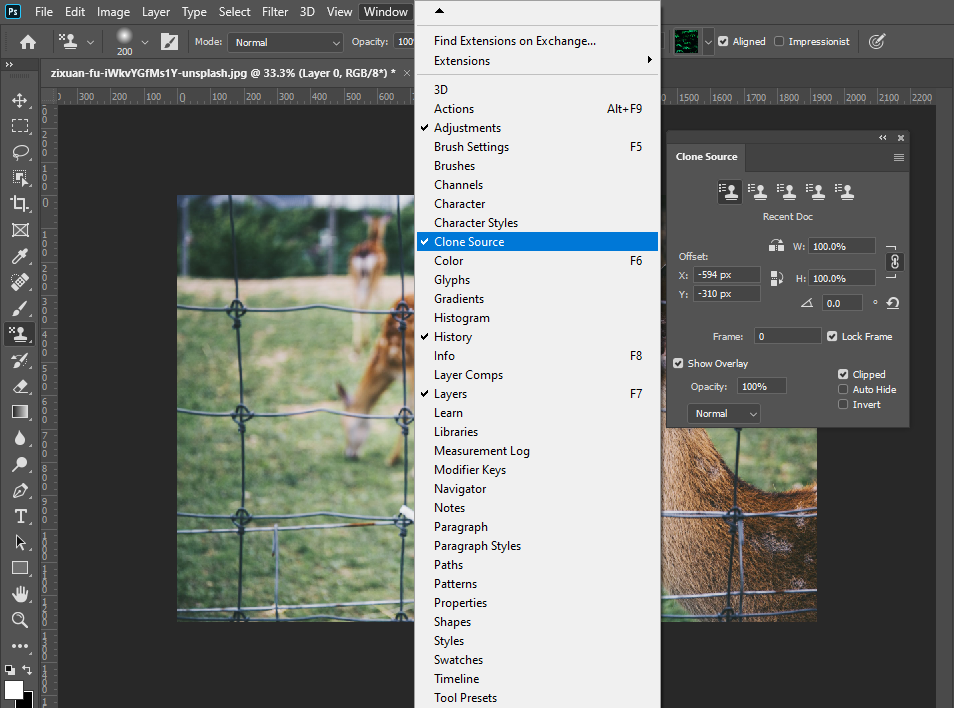Select the Crop tool
The image size is (954, 708).
click(x=20, y=204)
